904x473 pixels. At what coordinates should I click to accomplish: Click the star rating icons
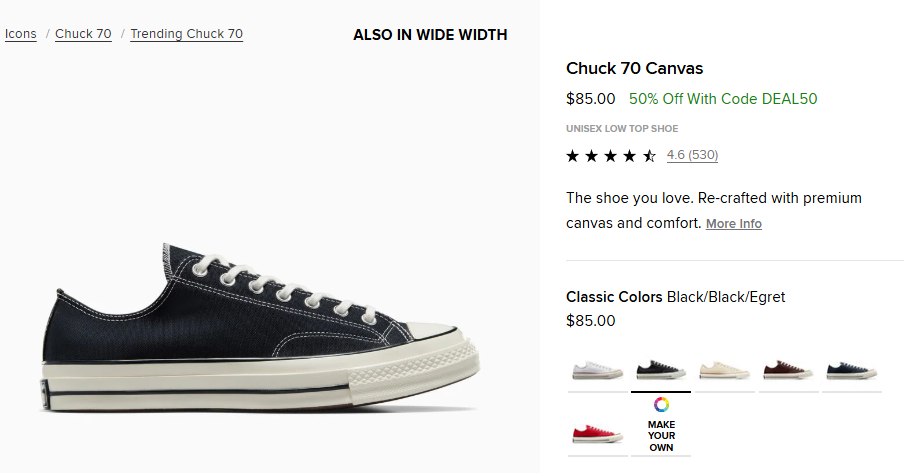[611, 156]
